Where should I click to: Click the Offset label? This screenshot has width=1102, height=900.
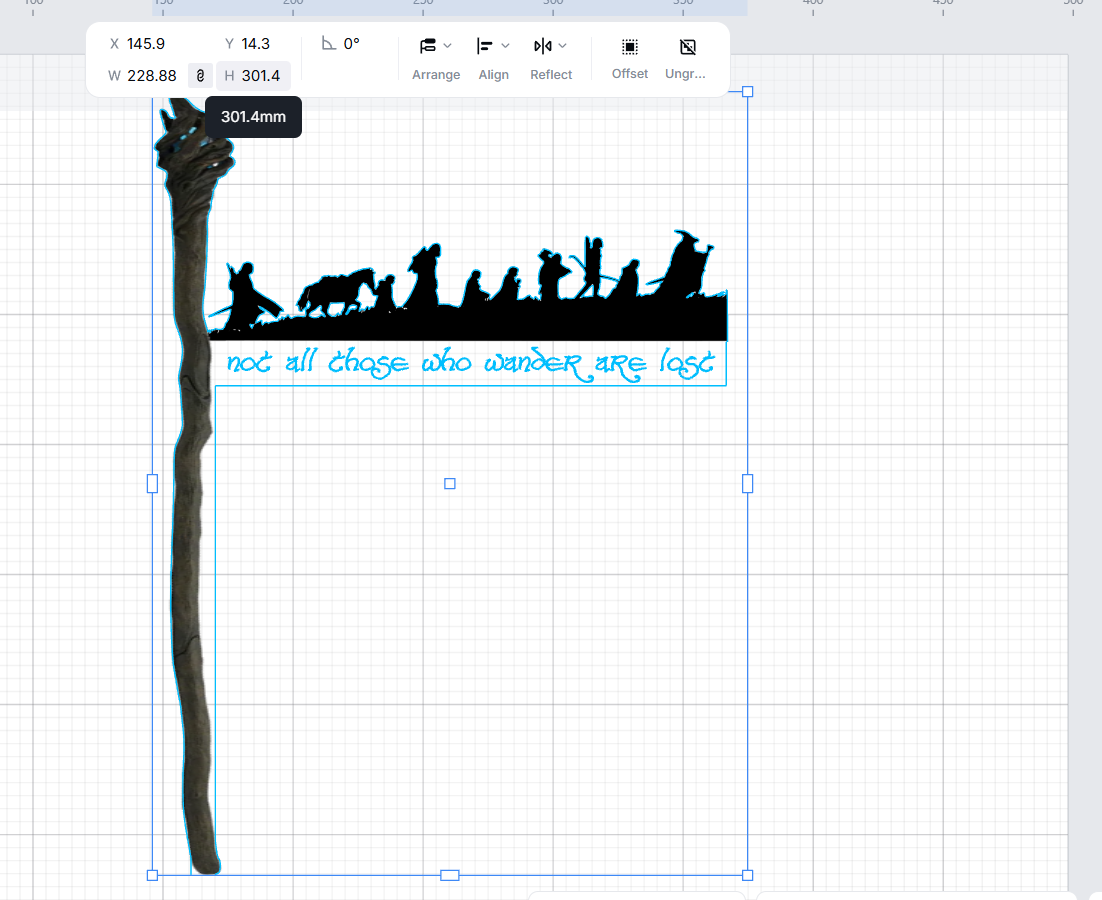click(630, 74)
